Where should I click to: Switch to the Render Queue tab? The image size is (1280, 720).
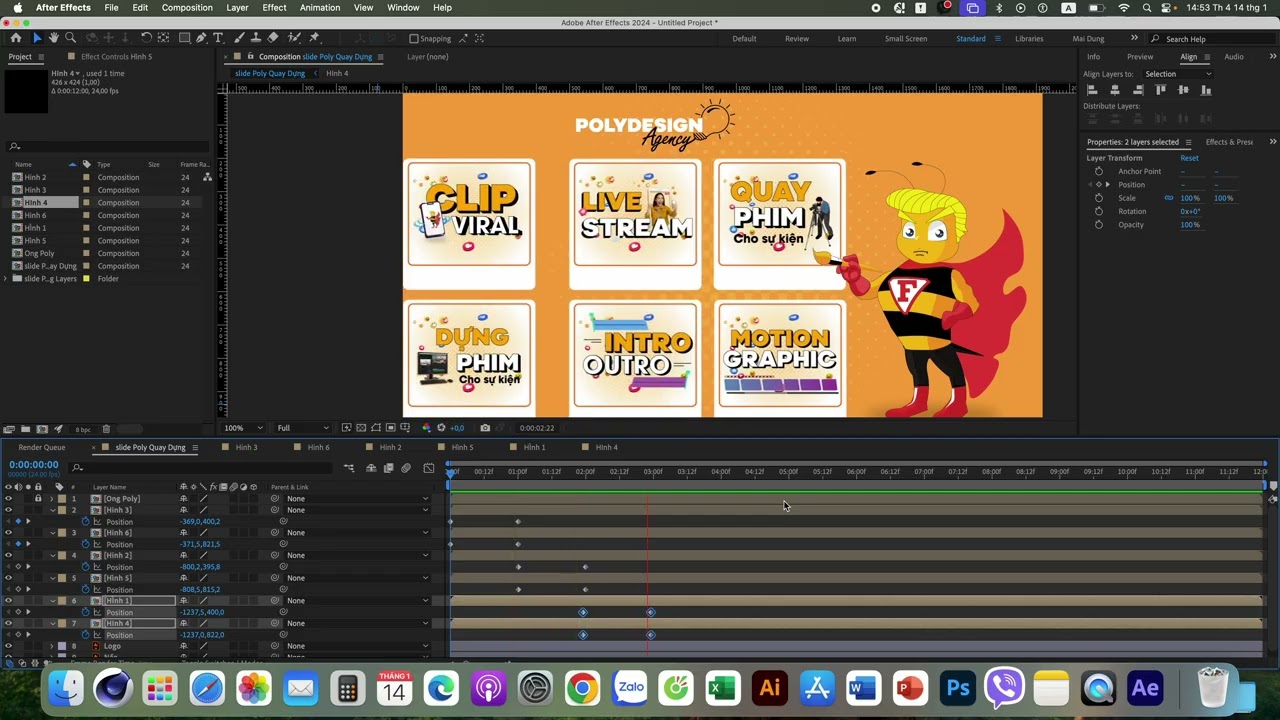click(42, 448)
